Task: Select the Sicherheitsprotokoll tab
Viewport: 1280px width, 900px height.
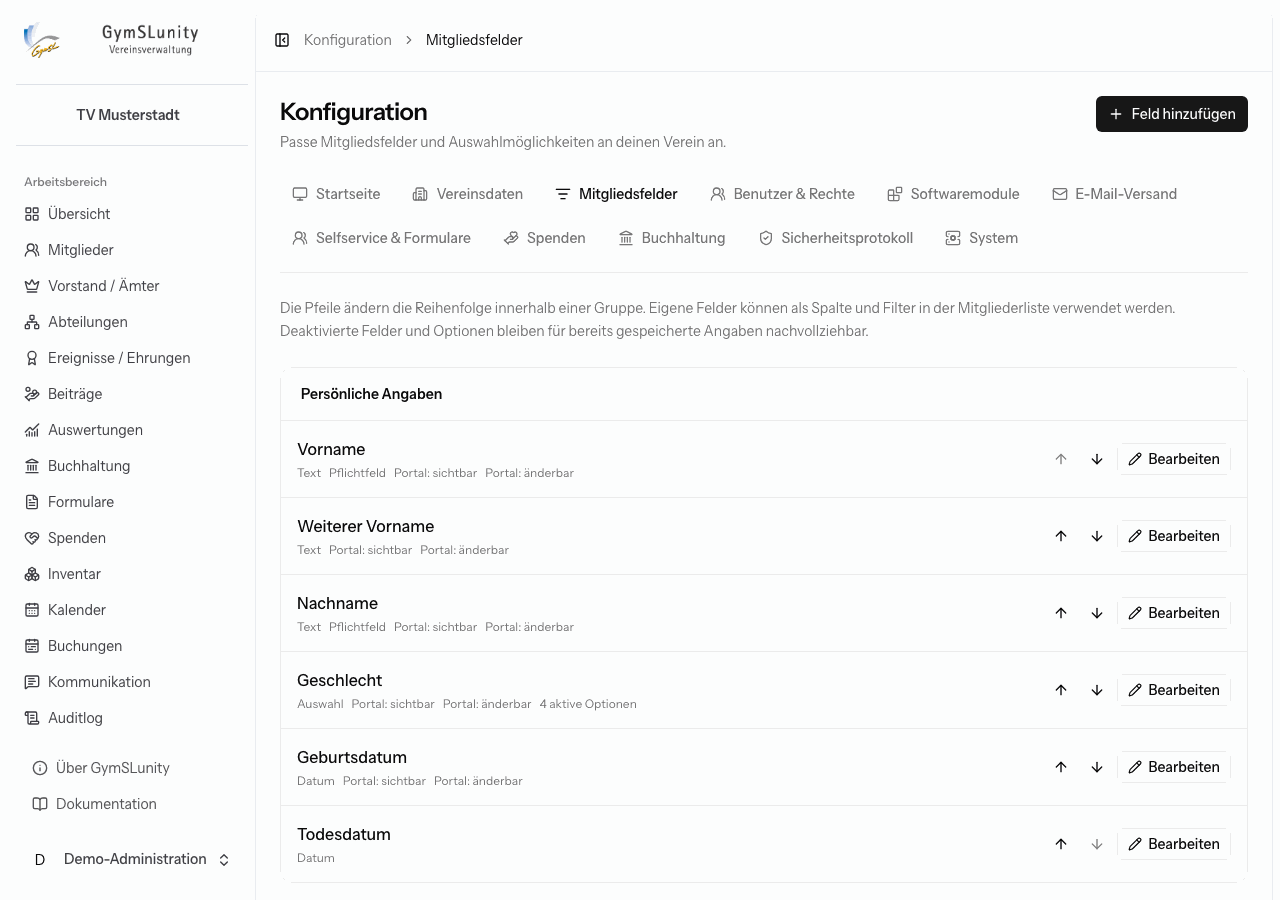Action: [835, 238]
